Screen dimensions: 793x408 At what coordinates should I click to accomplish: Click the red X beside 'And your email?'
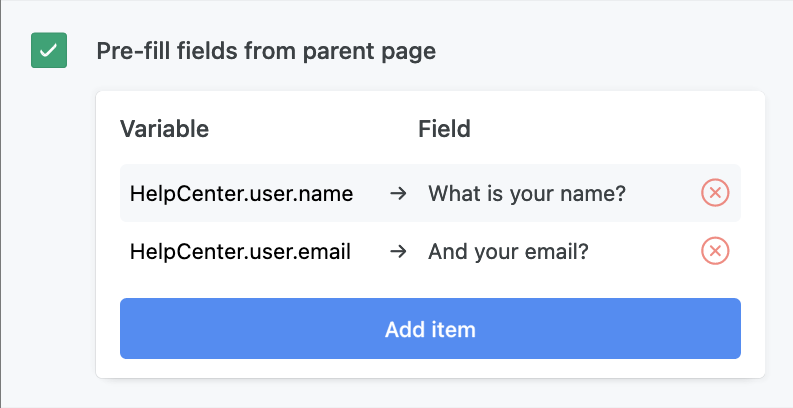point(715,251)
